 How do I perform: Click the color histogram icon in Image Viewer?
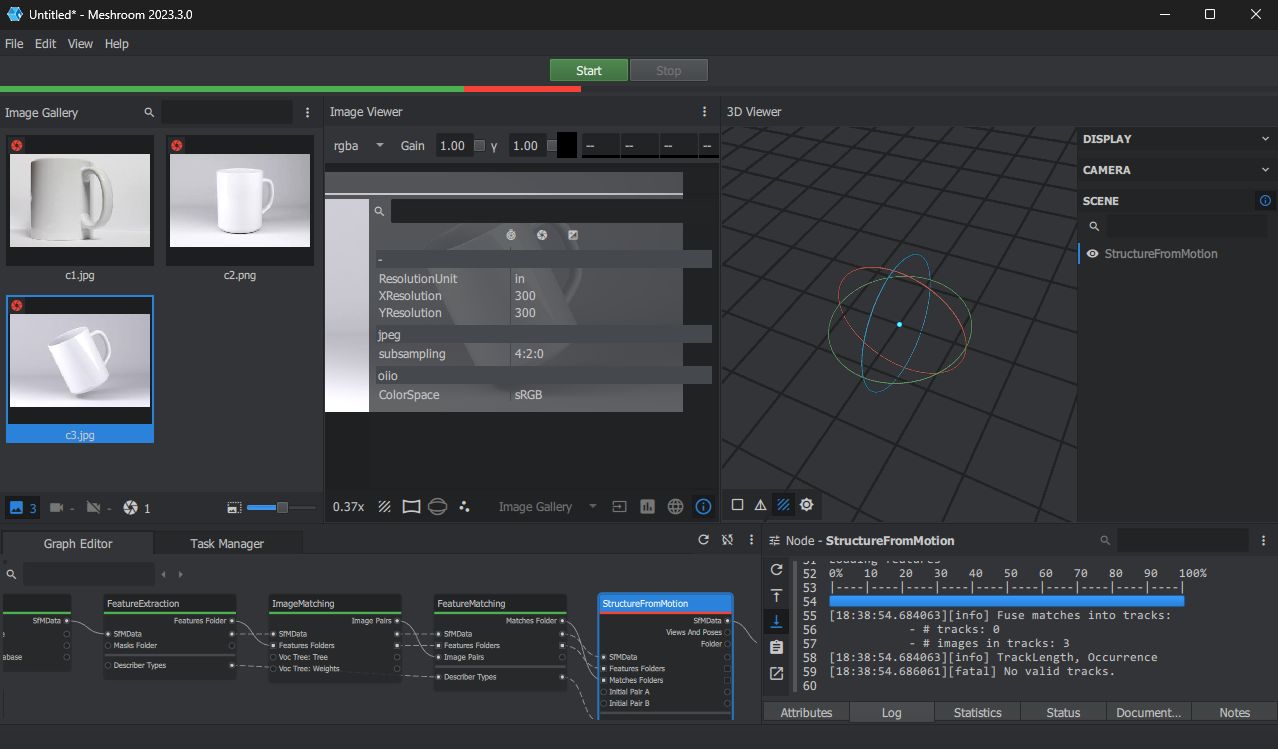click(x=647, y=507)
